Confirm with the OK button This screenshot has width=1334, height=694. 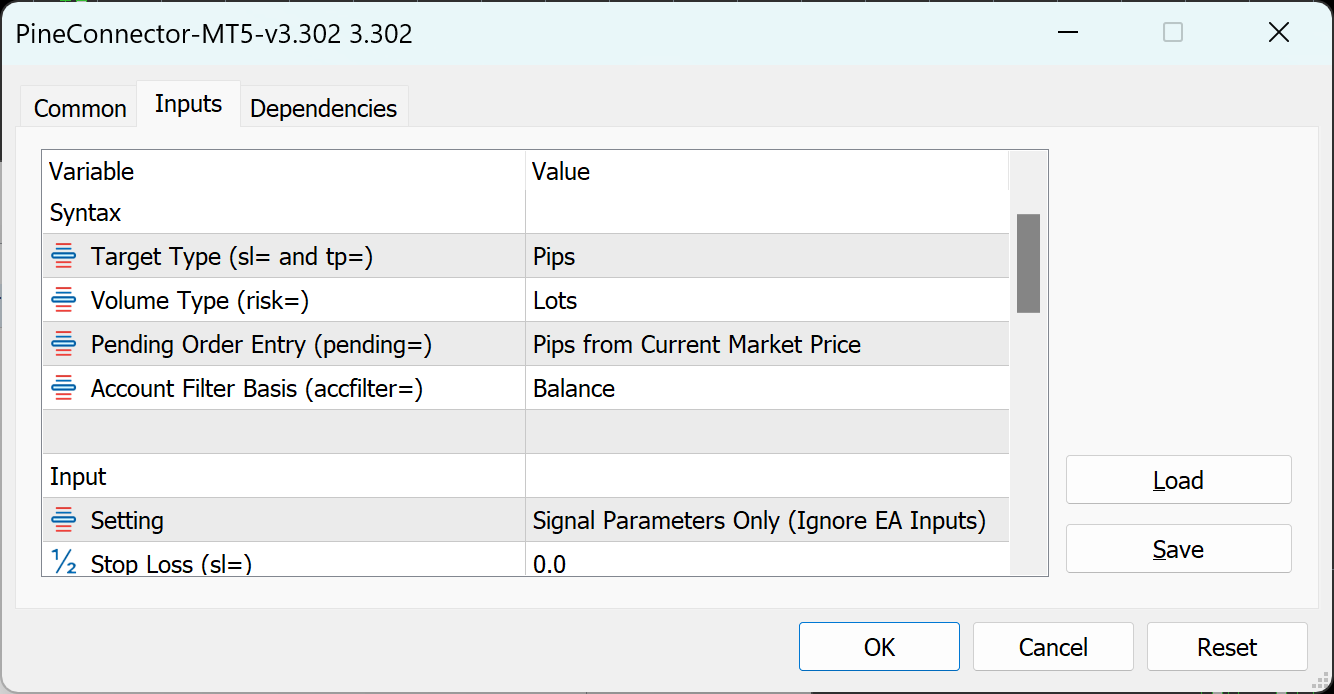[879, 647]
